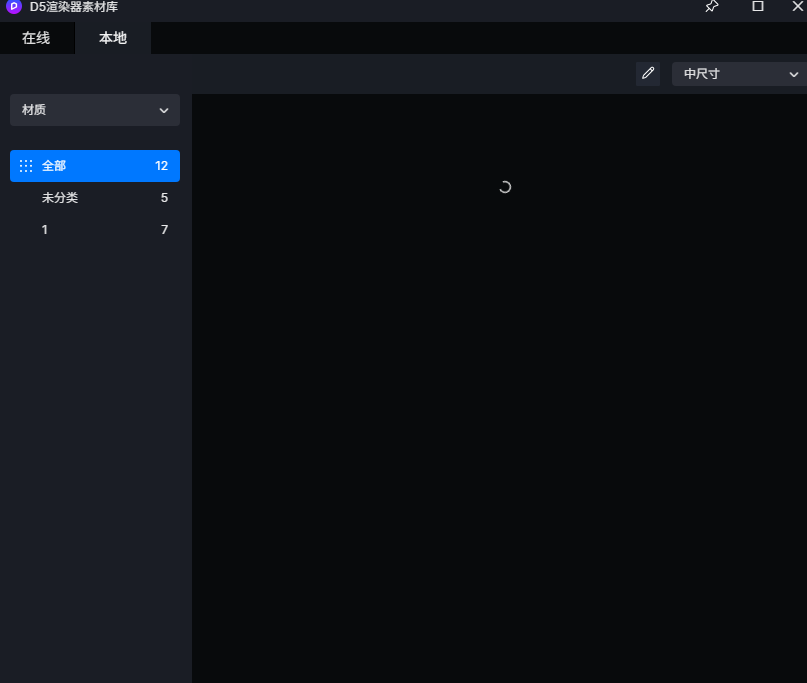
Task: Select the 未分类 category
Action: [x=60, y=198]
